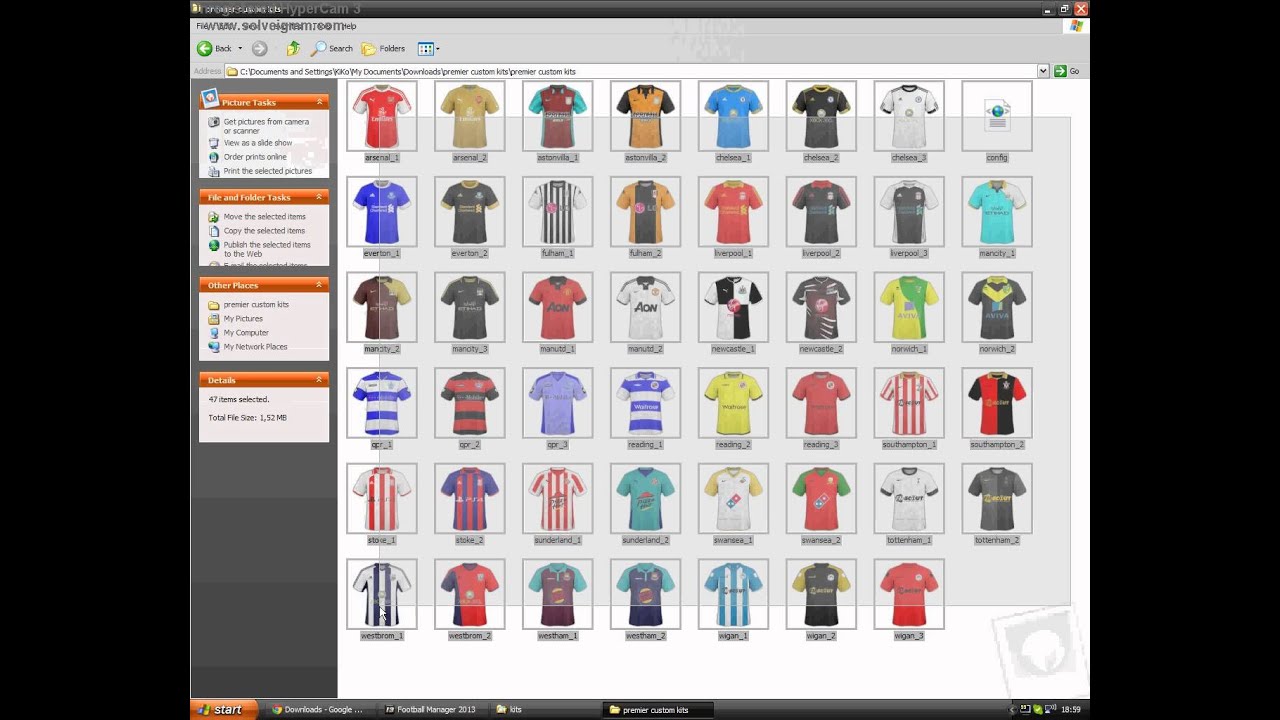Select the astonvilla_1 kit thumbnail

coord(558,116)
